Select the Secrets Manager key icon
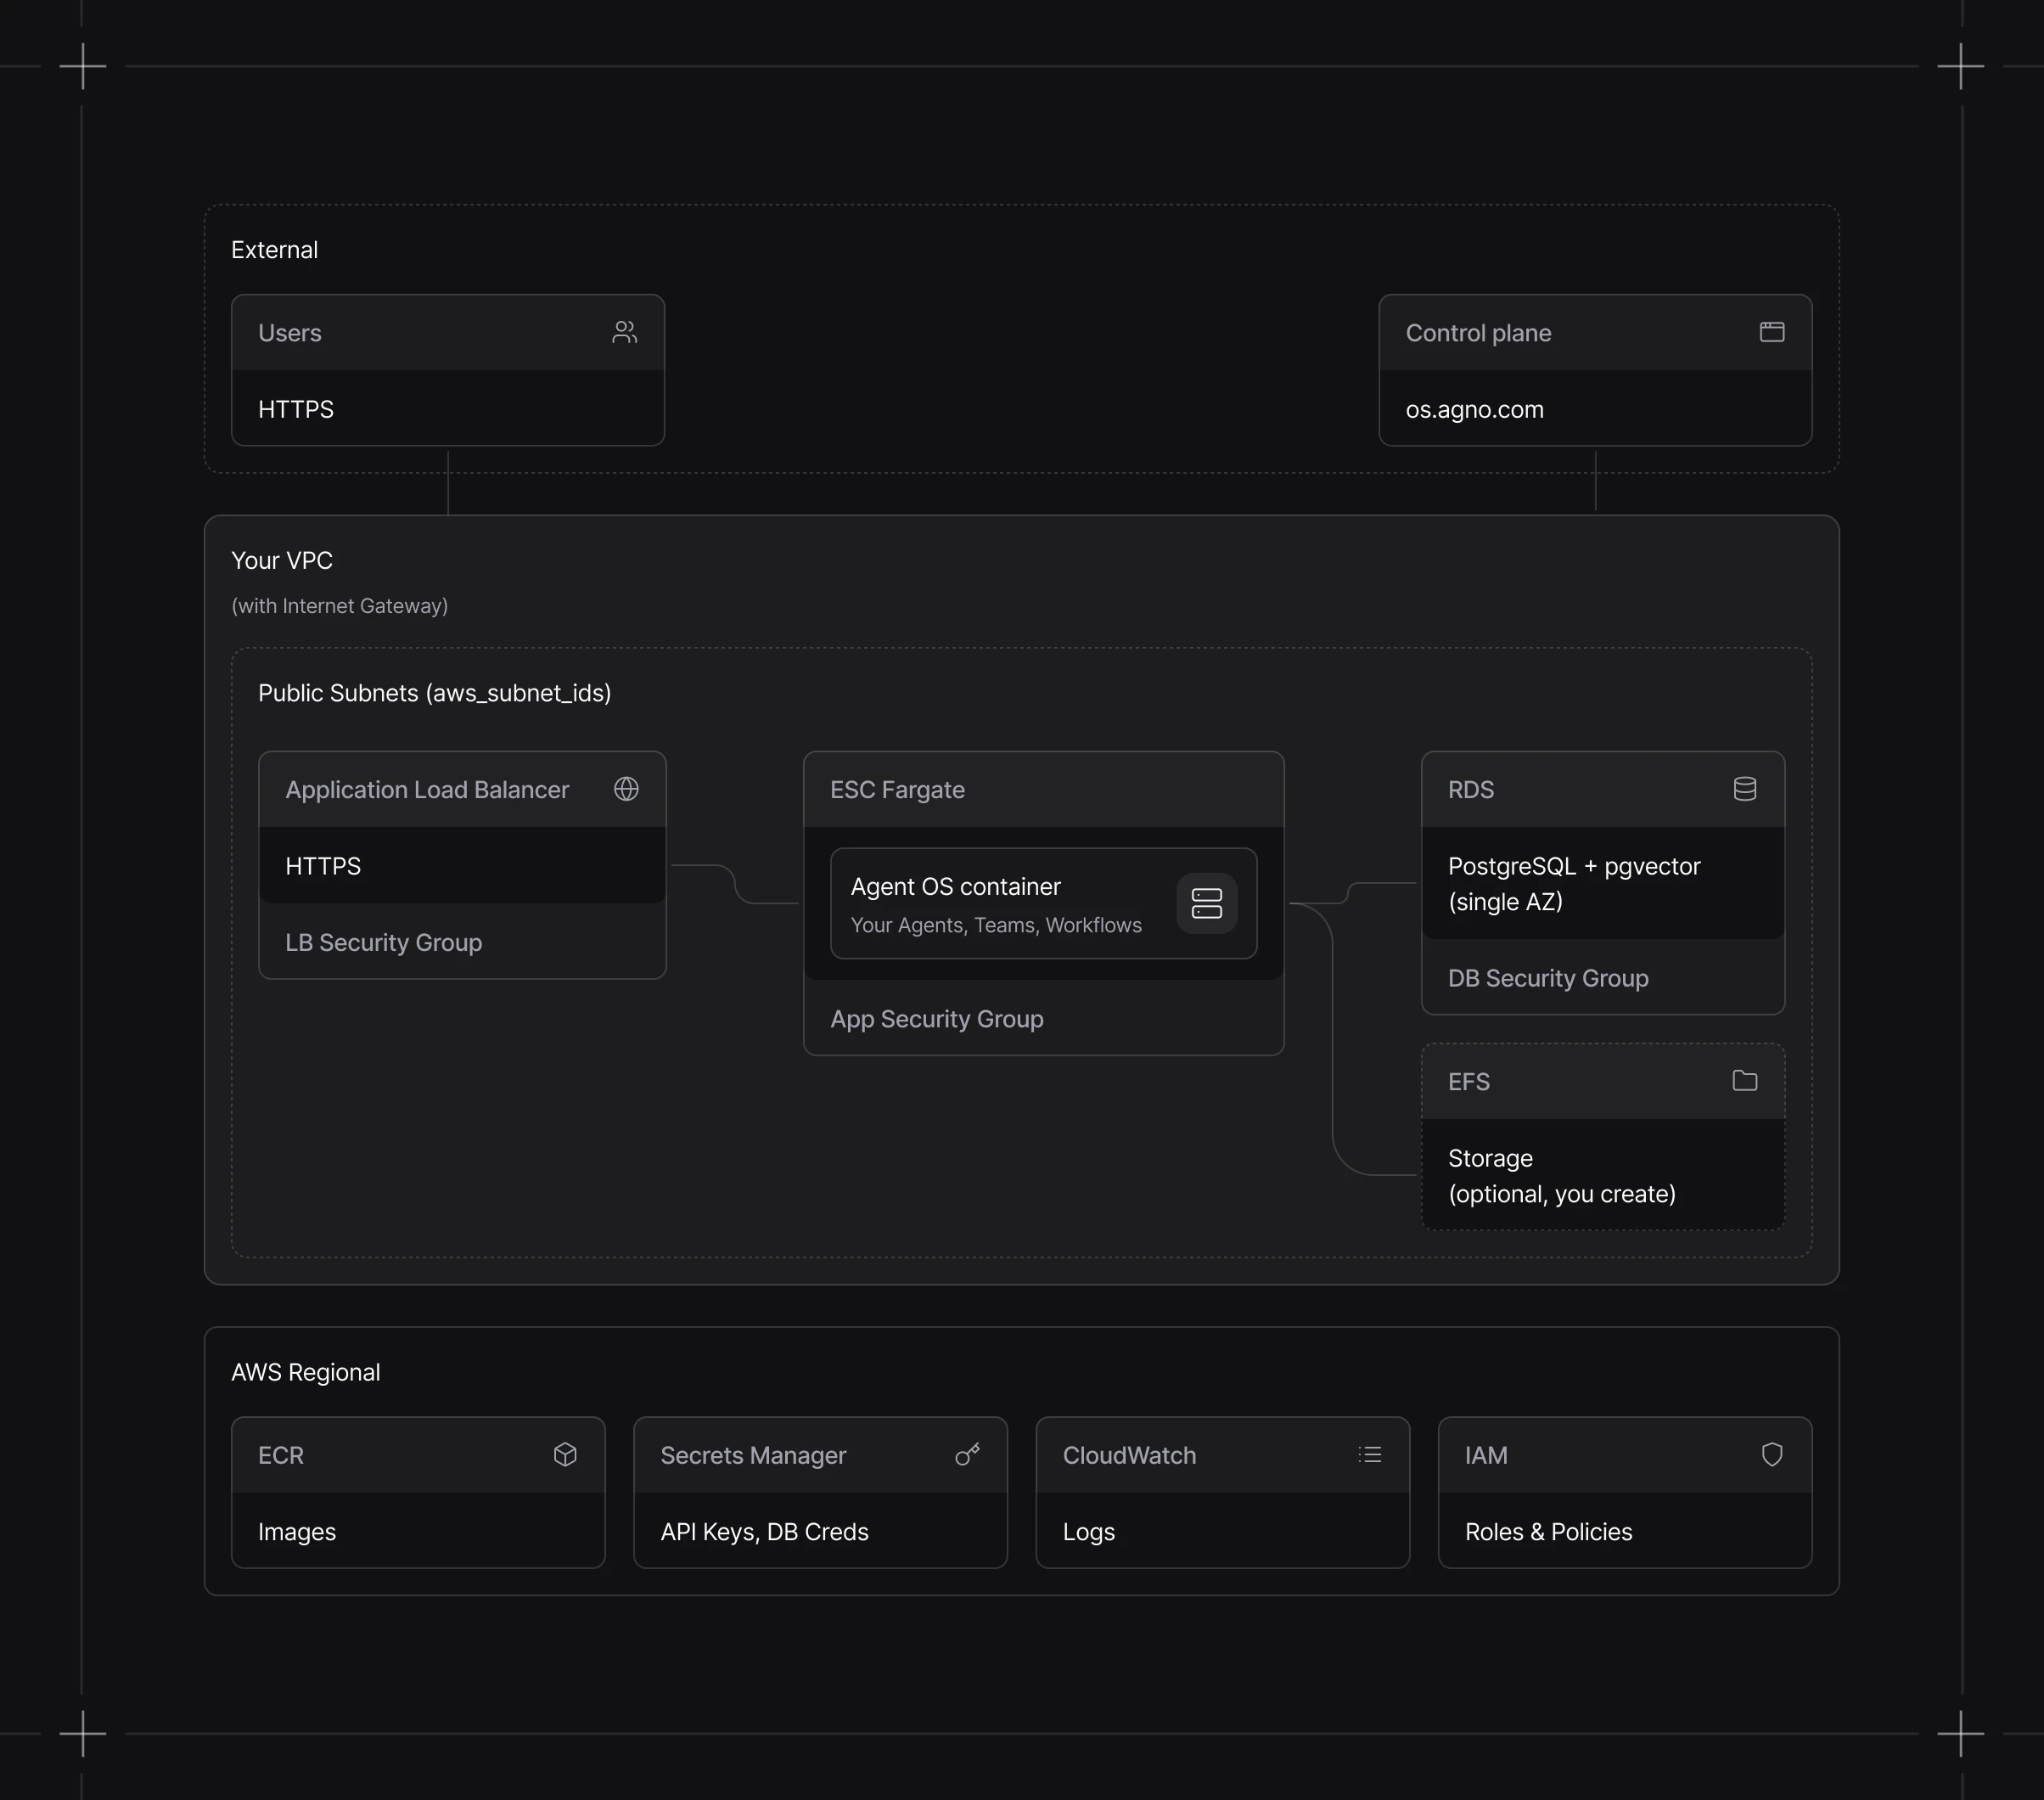Screen dimensions: 2044x1800 [x=966, y=1455]
